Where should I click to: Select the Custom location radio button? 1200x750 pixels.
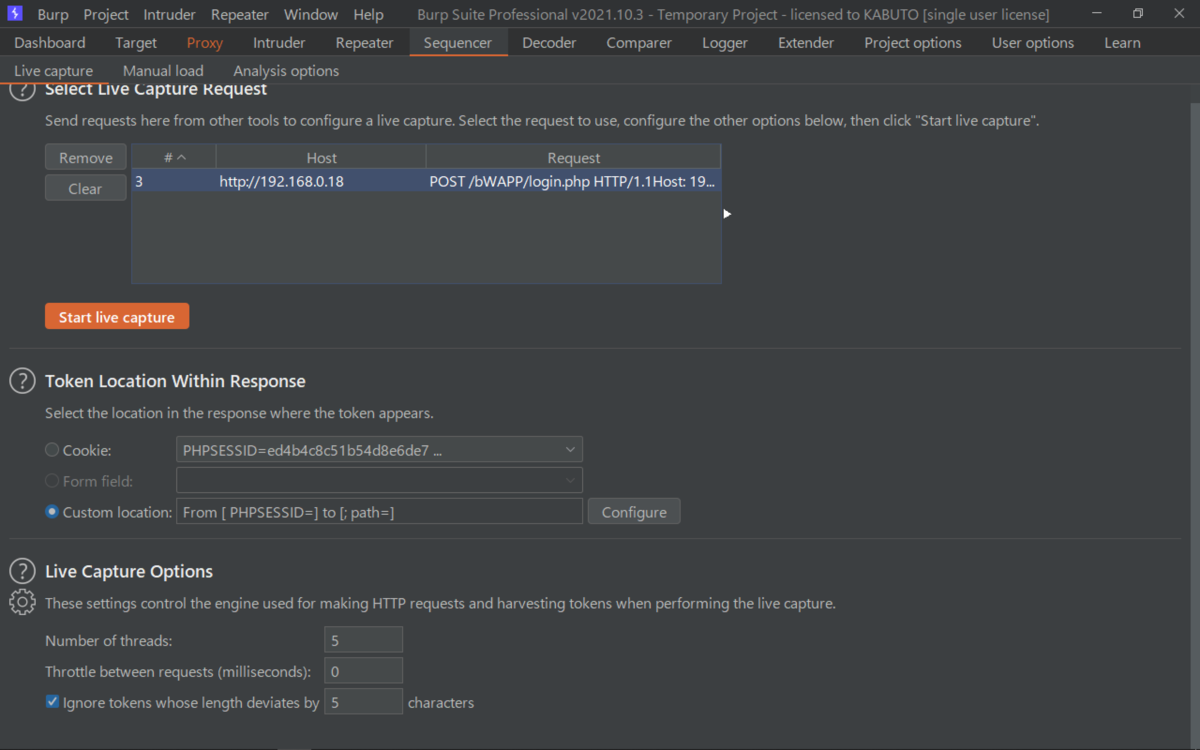52,512
